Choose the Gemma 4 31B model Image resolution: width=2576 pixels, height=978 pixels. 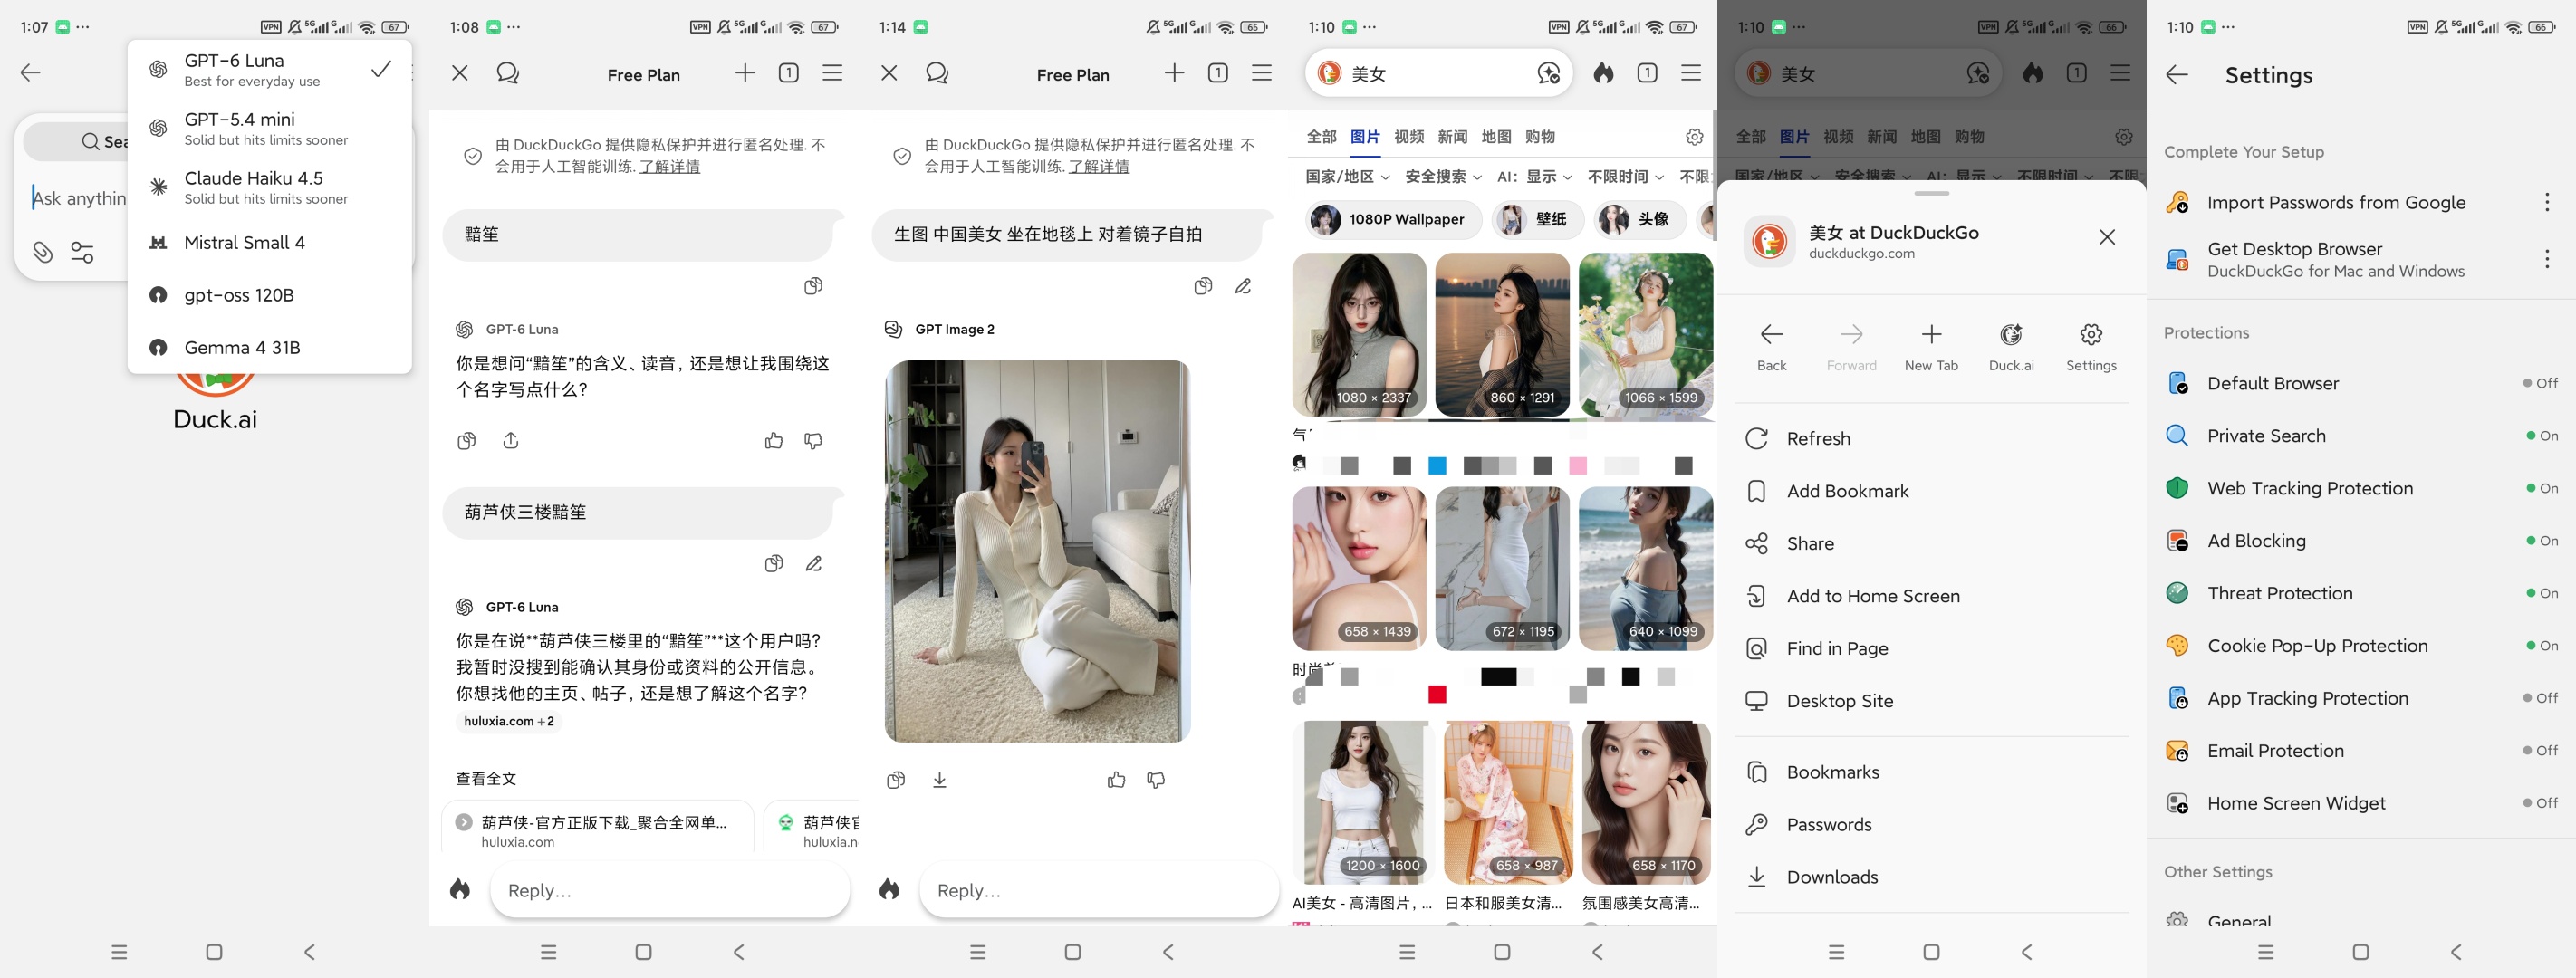click(270, 347)
